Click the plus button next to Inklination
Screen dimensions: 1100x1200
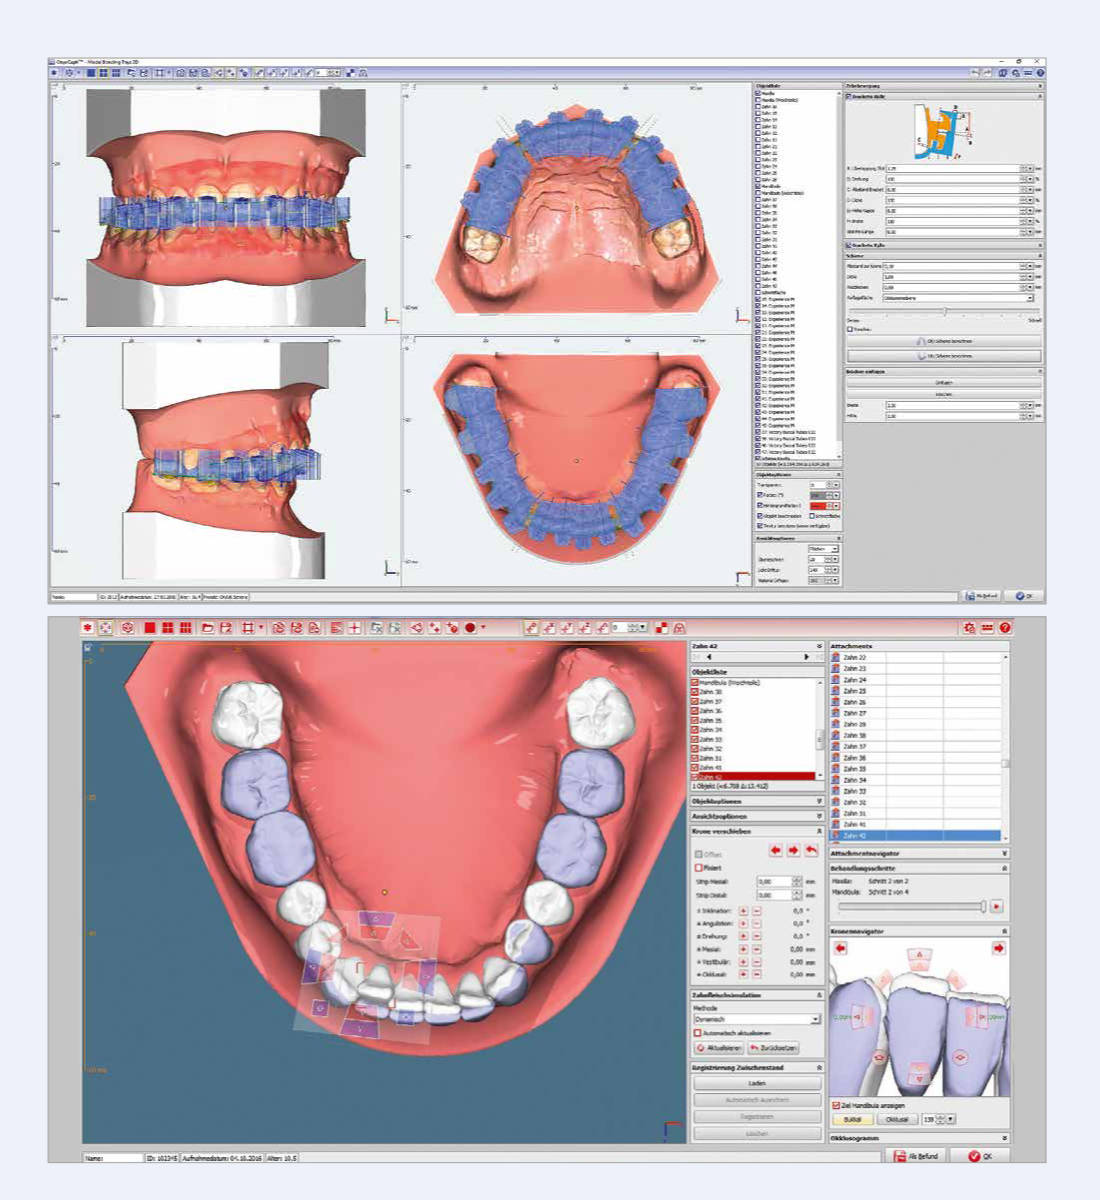[743, 911]
